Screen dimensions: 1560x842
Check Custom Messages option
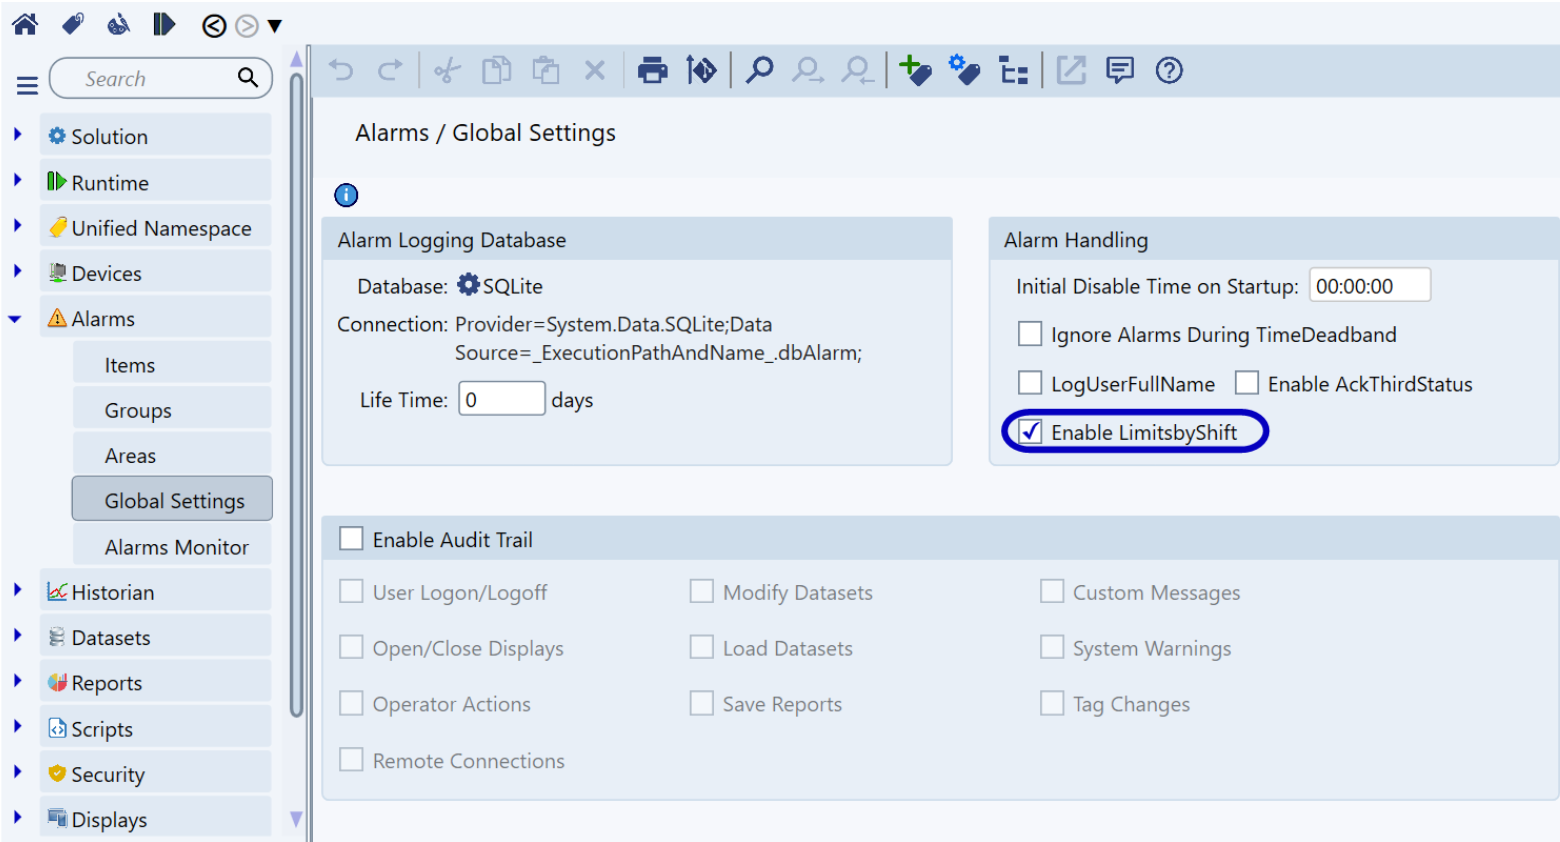1052,592
